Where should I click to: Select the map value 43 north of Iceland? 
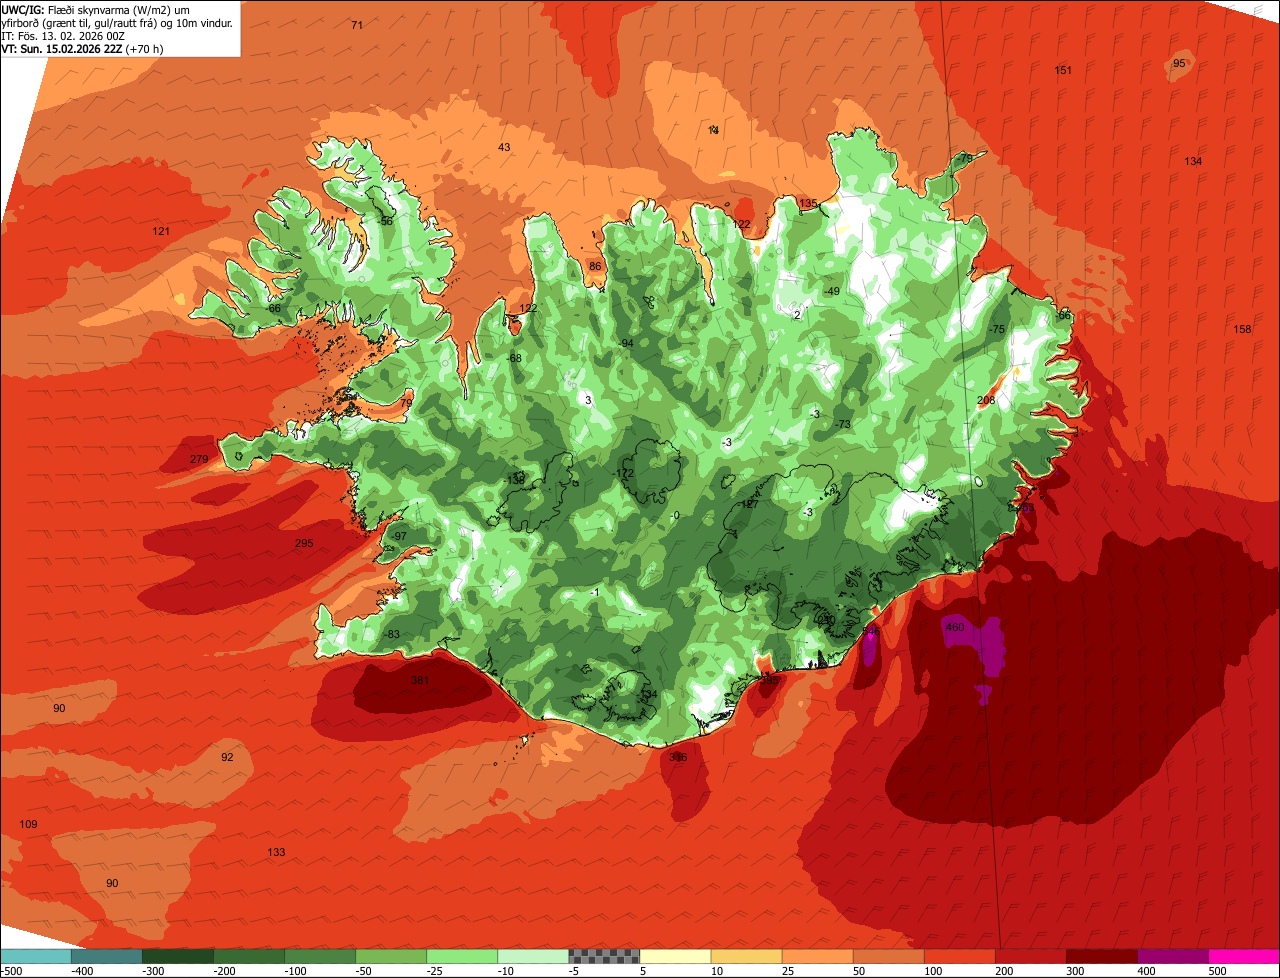[504, 147]
